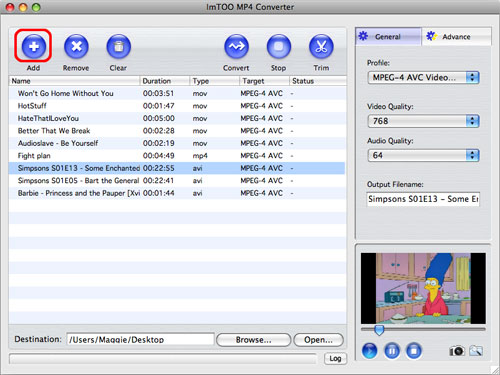This screenshot has height=375, width=500.
Task: Click the mp4 type cell
Action: (200, 156)
